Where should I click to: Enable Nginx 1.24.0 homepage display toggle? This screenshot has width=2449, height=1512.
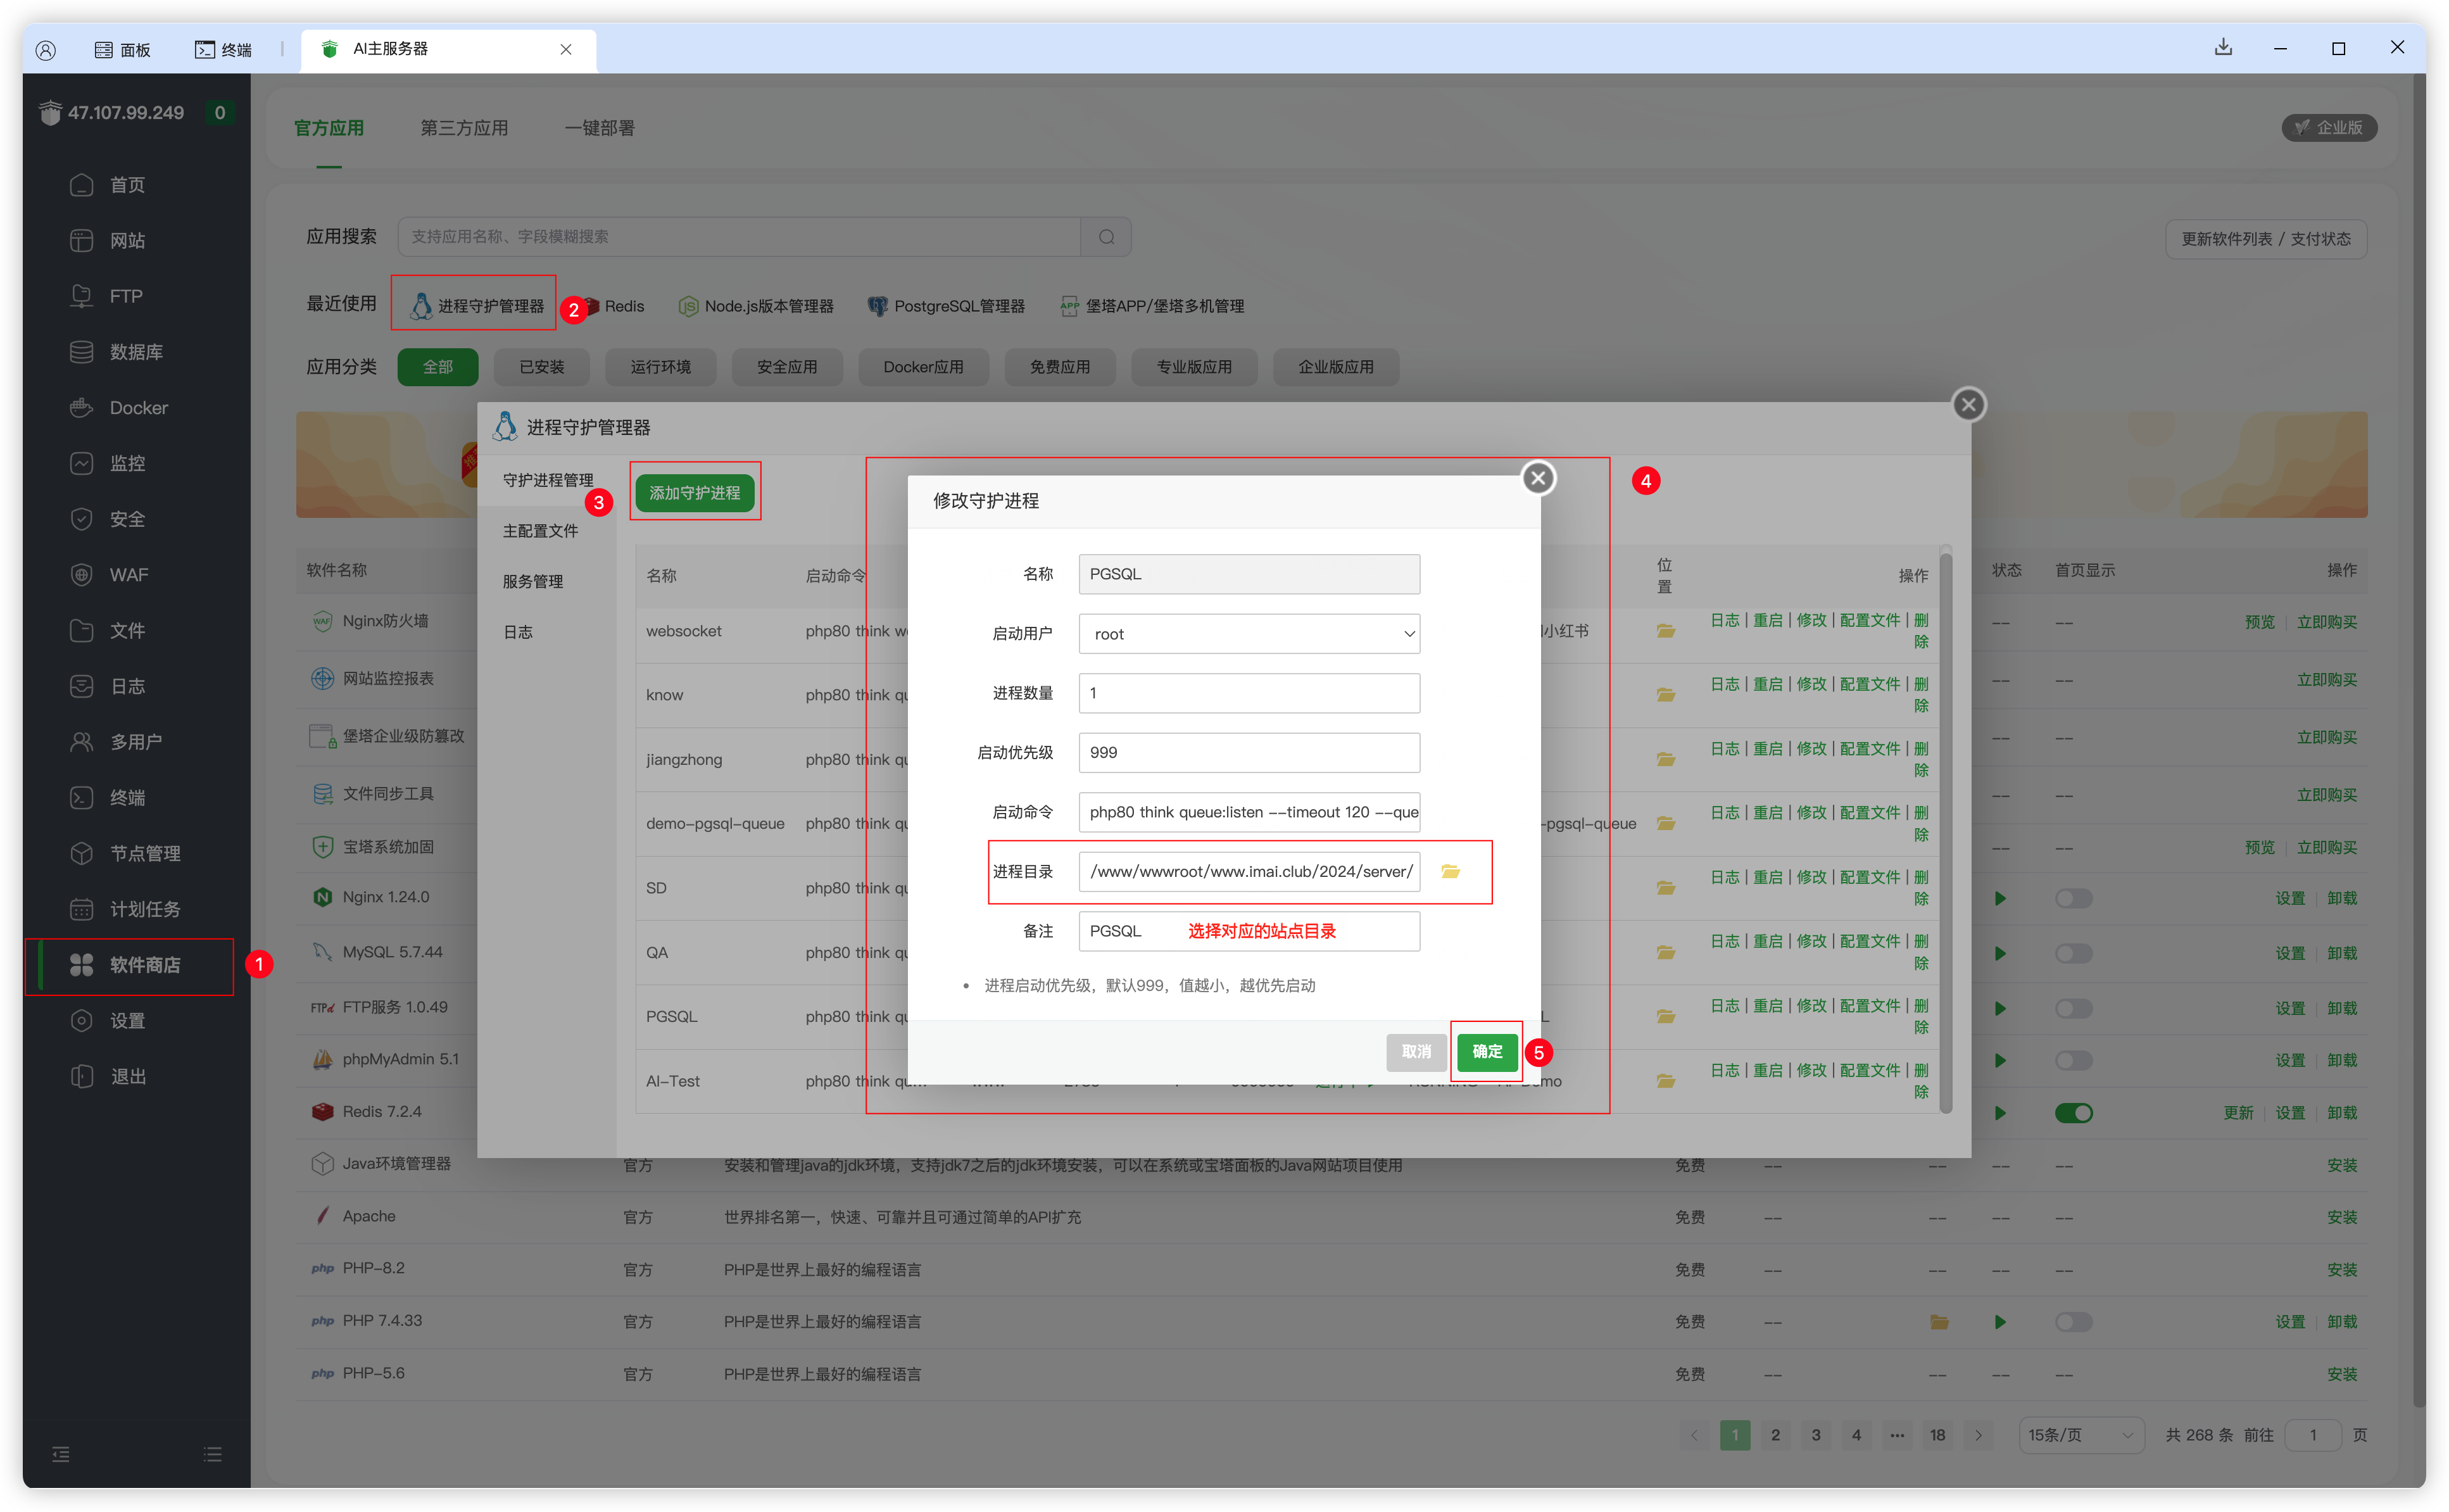(x=2073, y=898)
